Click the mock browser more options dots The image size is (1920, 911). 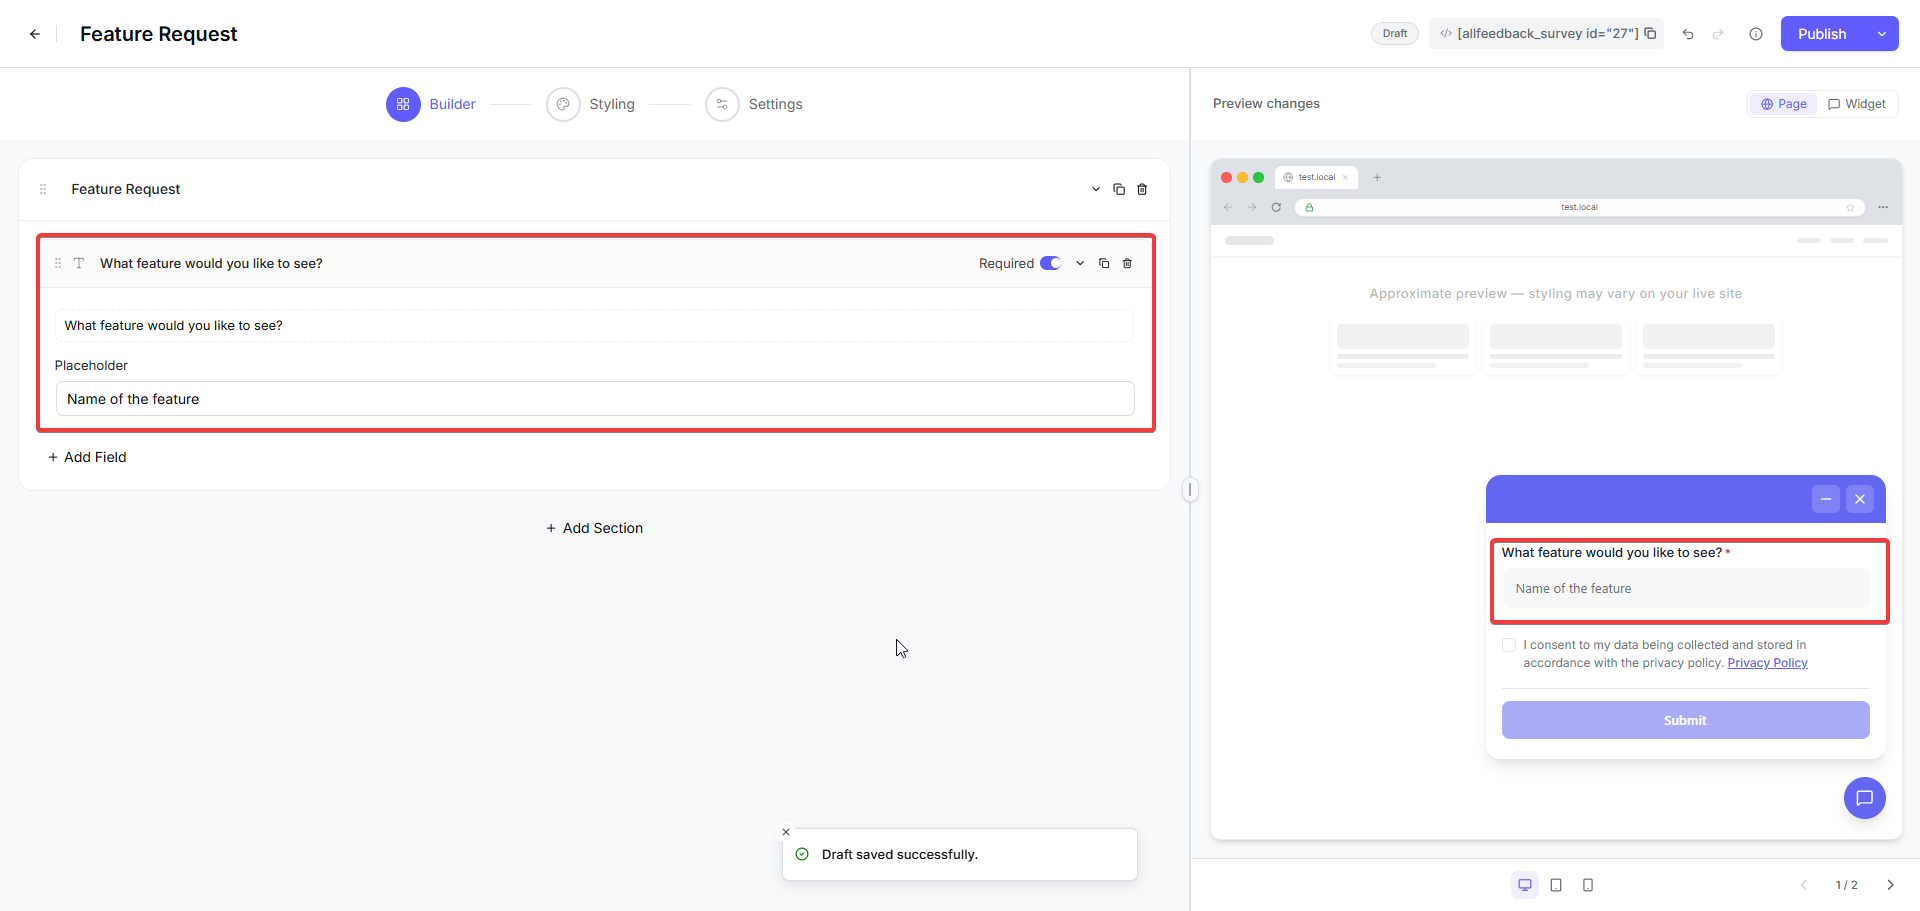click(1883, 207)
